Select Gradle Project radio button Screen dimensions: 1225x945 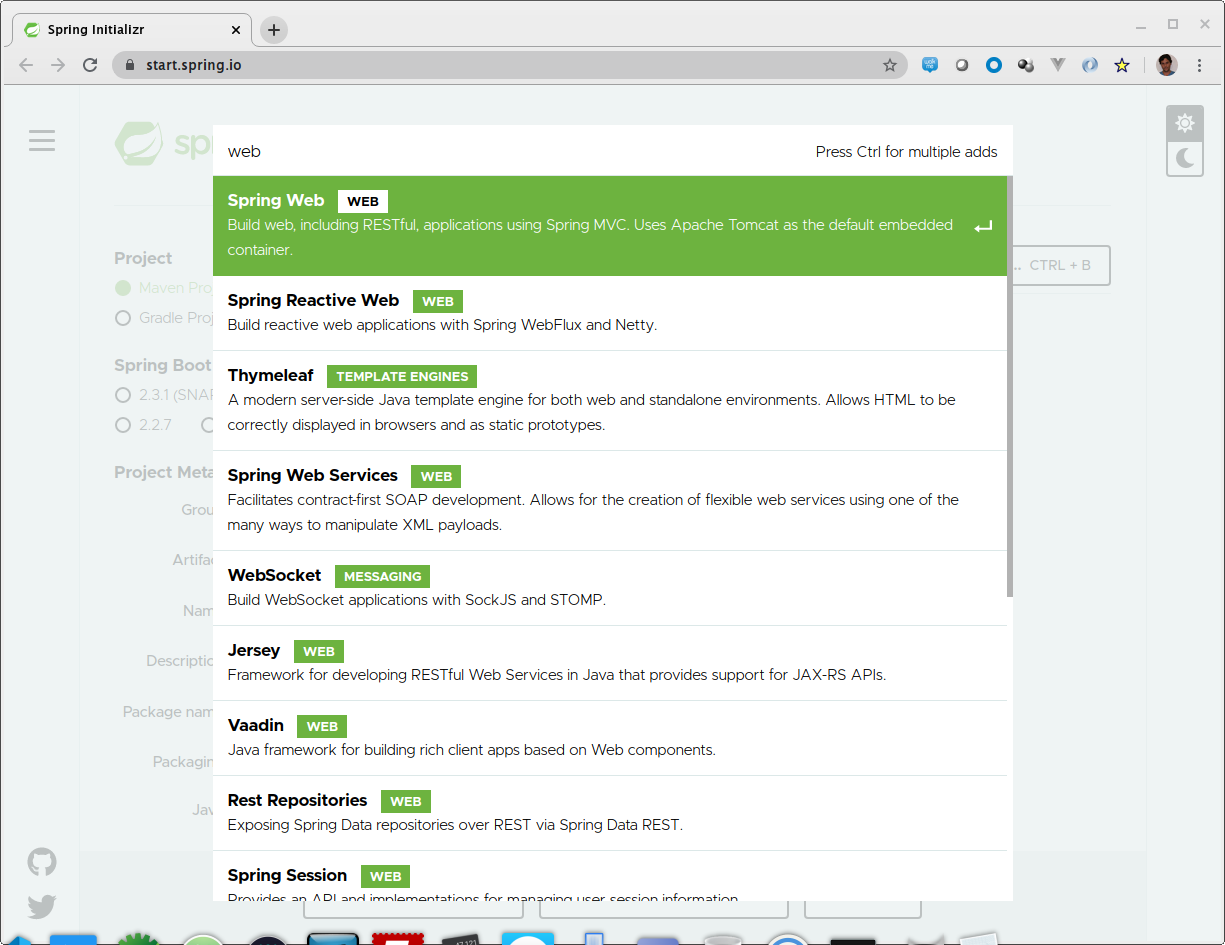(123, 318)
